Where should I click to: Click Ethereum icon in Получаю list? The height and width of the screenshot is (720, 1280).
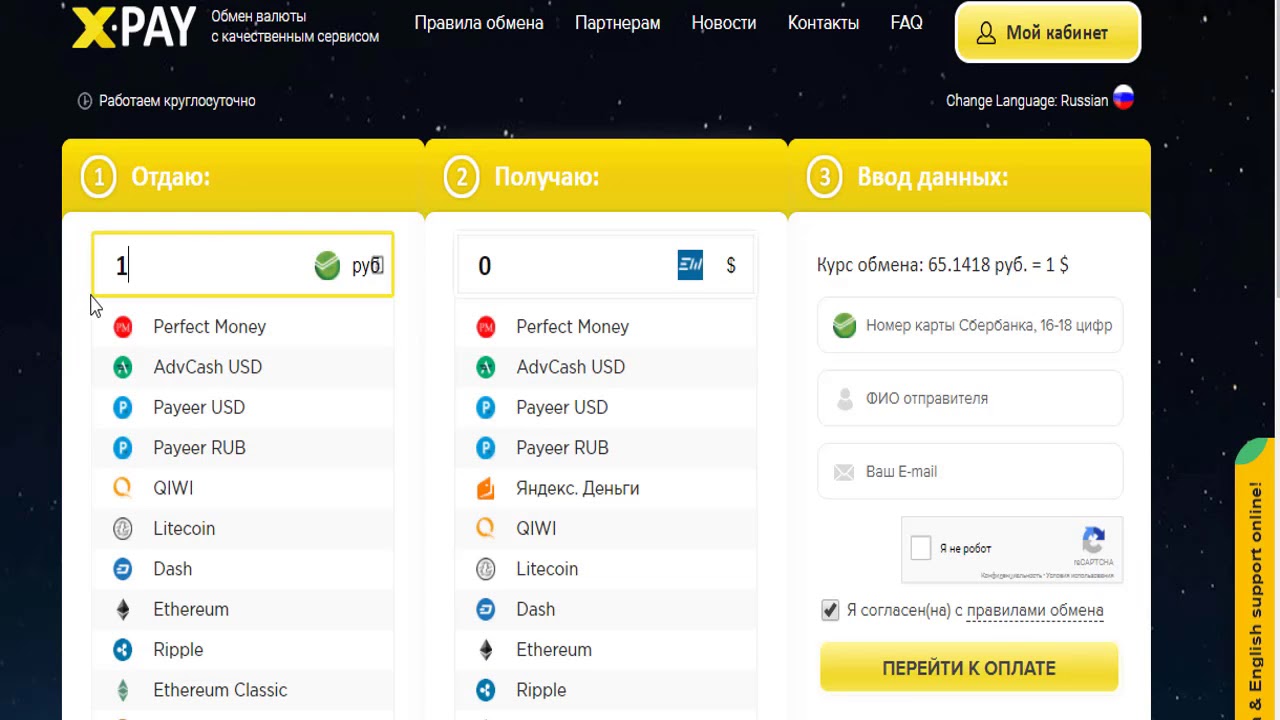486,649
